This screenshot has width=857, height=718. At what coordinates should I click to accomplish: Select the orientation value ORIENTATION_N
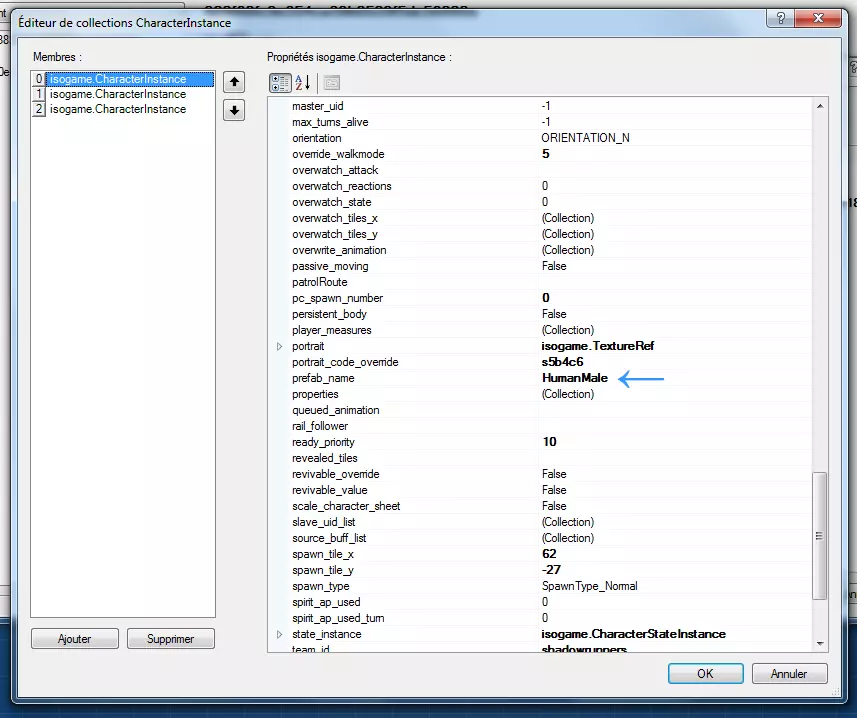[585, 138]
